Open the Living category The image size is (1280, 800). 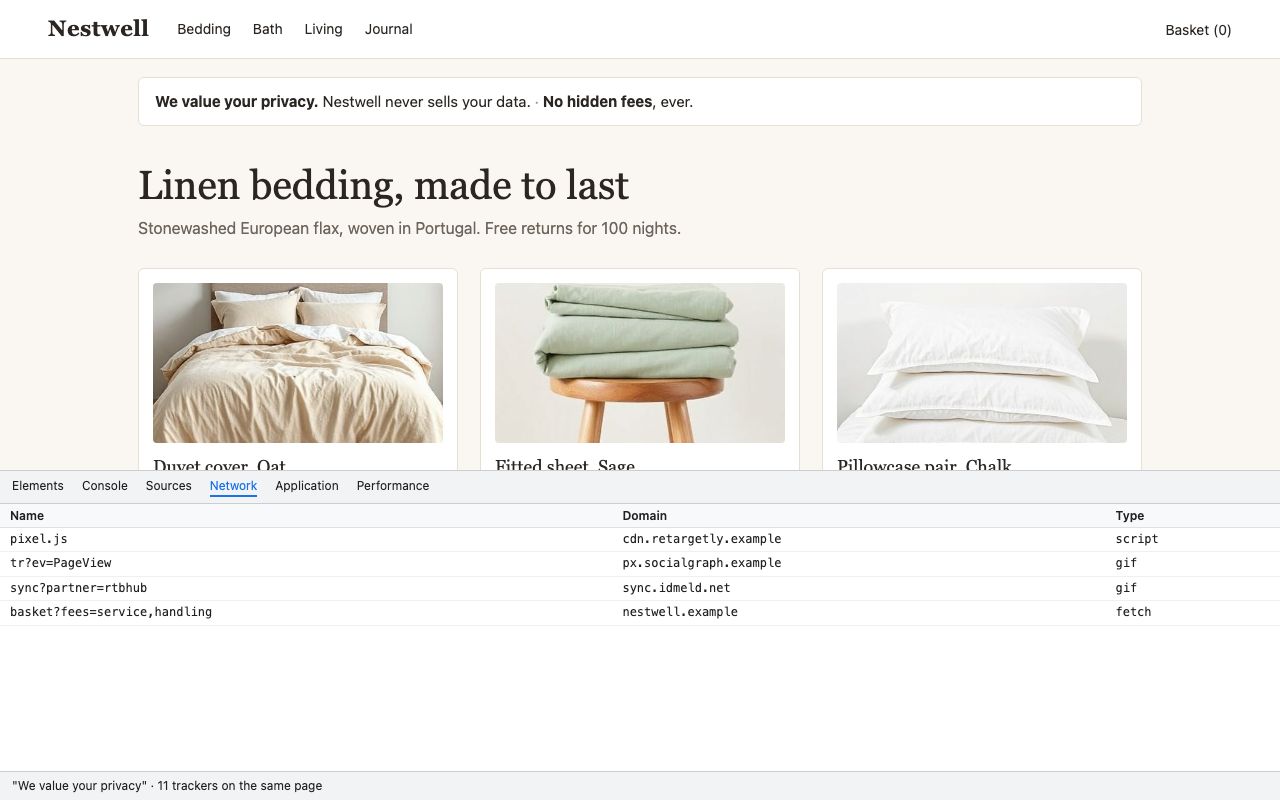(323, 29)
